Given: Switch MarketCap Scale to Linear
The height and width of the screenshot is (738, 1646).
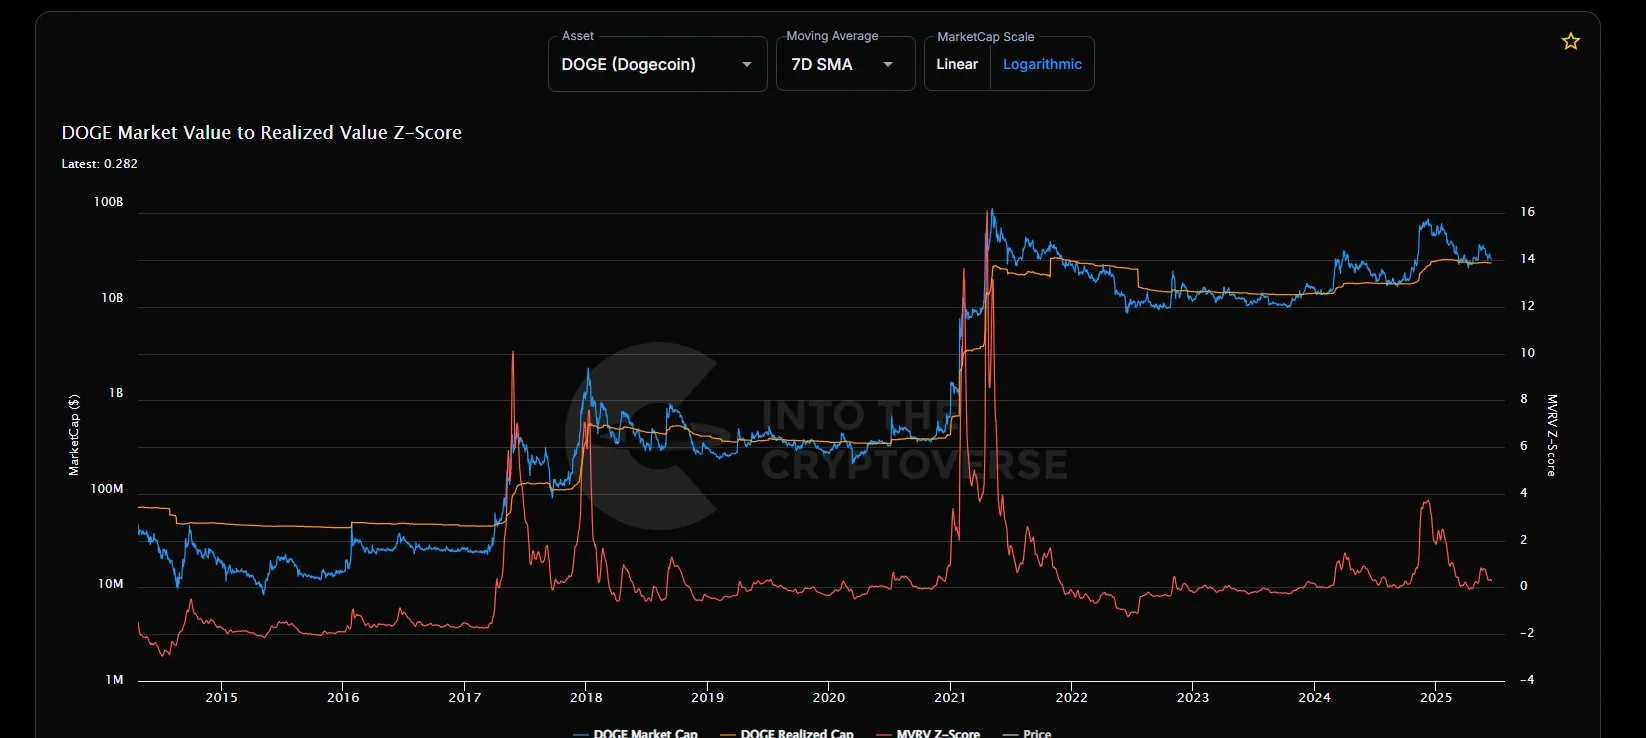Looking at the screenshot, I should pos(957,64).
